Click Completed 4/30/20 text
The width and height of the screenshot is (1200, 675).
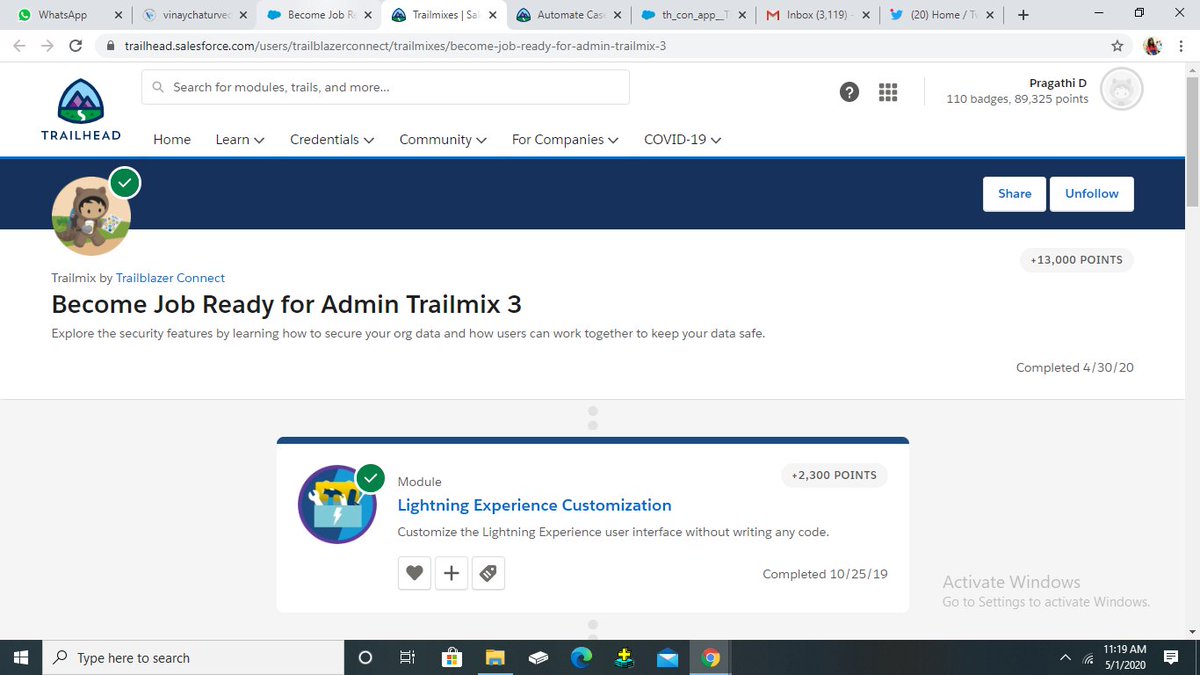point(1075,368)
